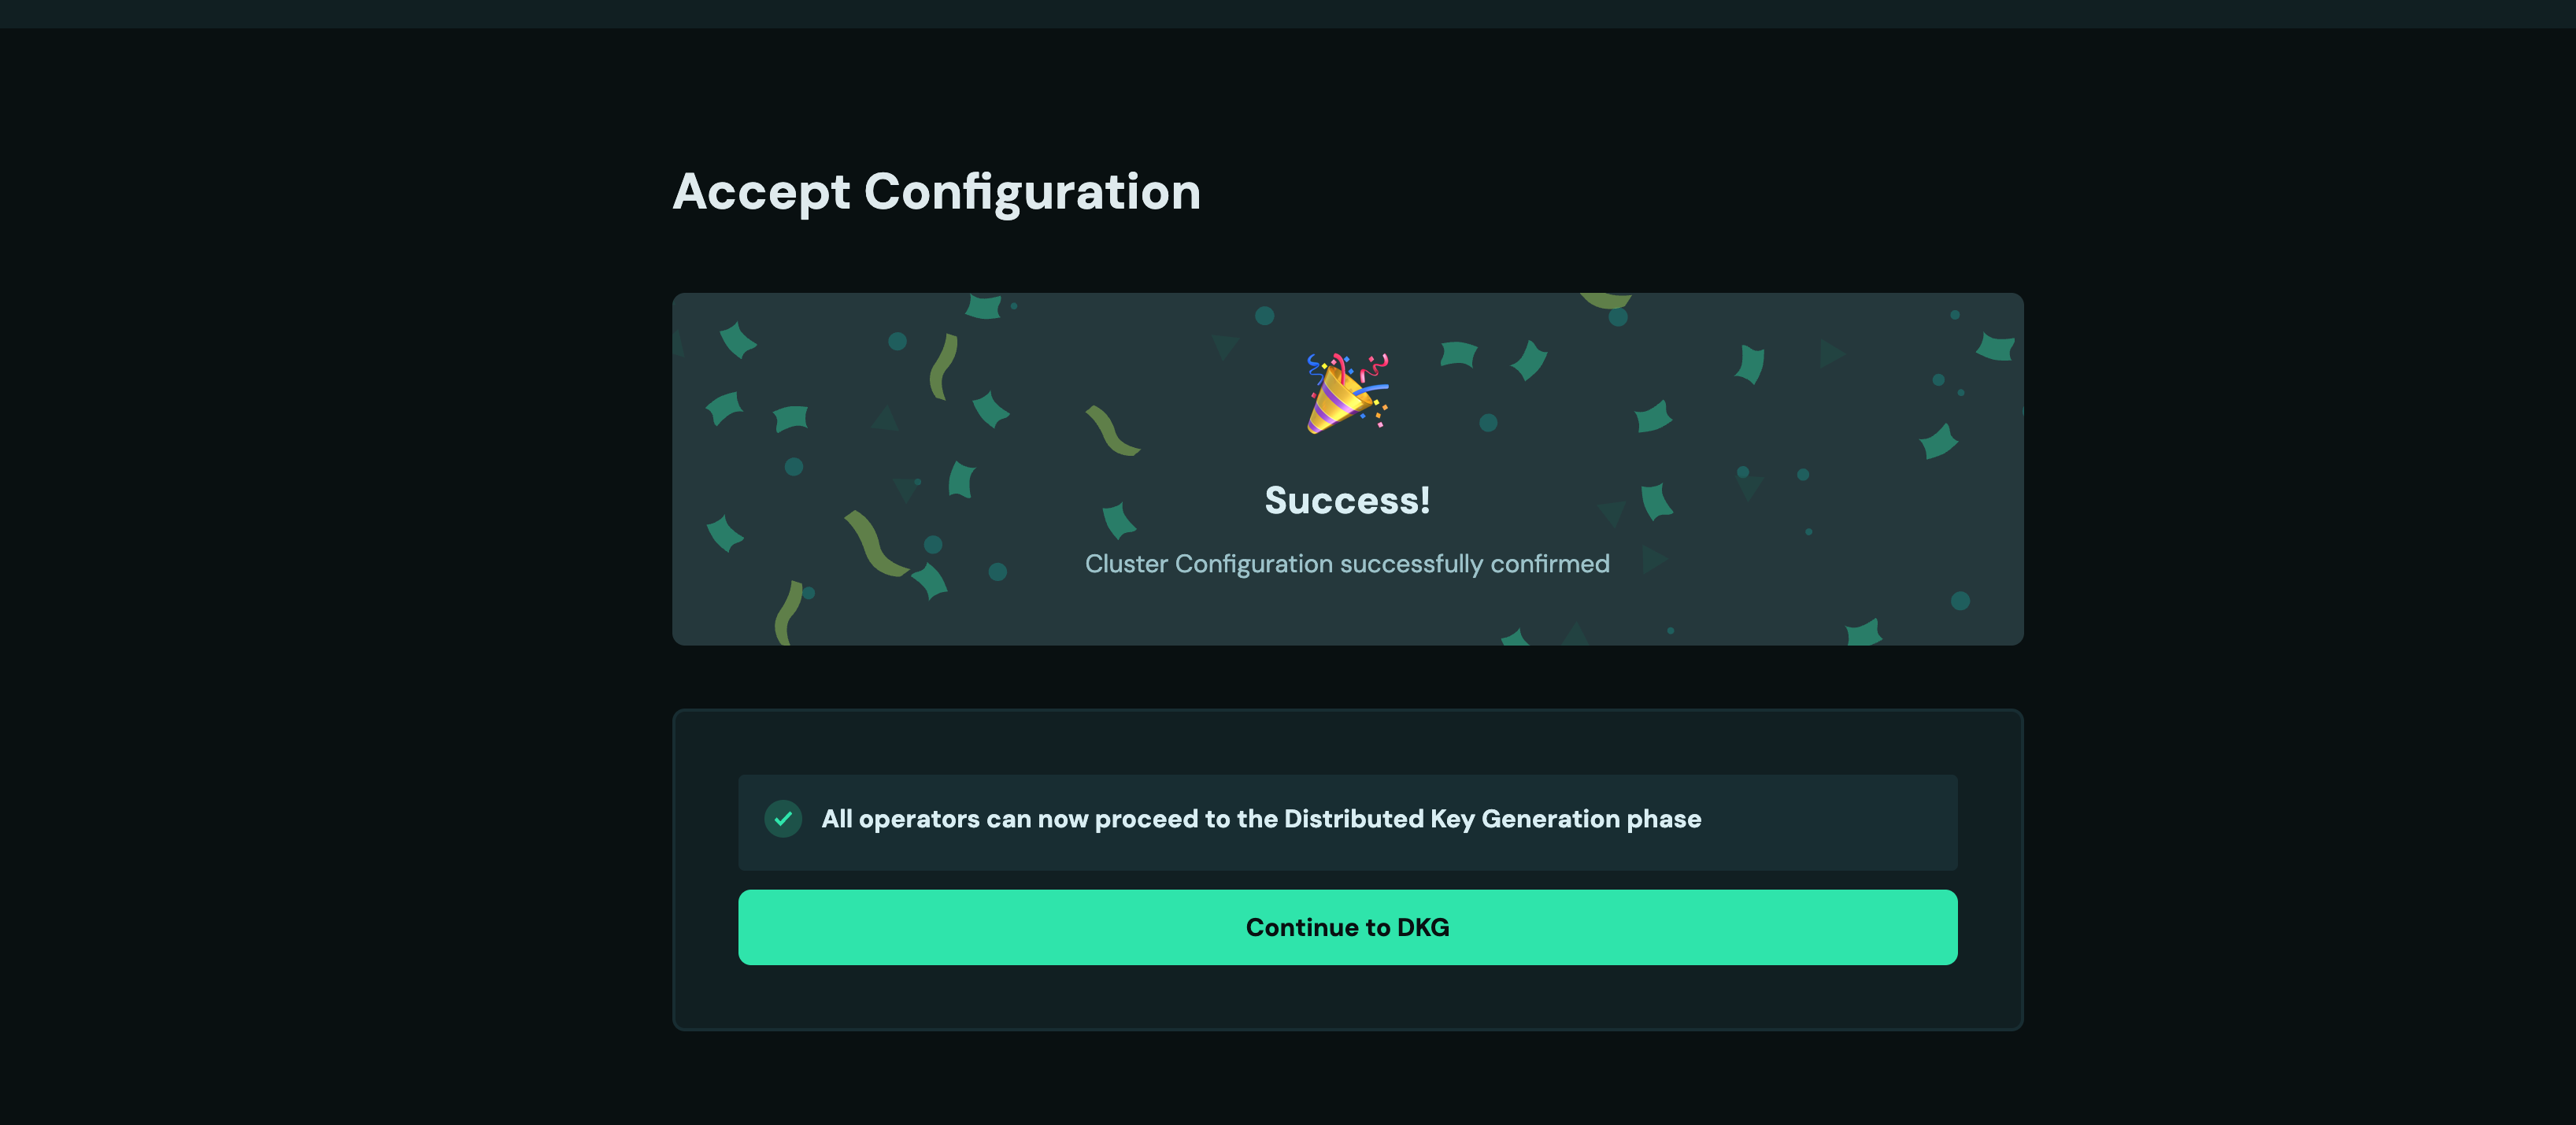The height and width of the screenshot is (1125, 2576).
Task: Click the word Cluster in the success subtitle
Action: tap(1126, 564)
